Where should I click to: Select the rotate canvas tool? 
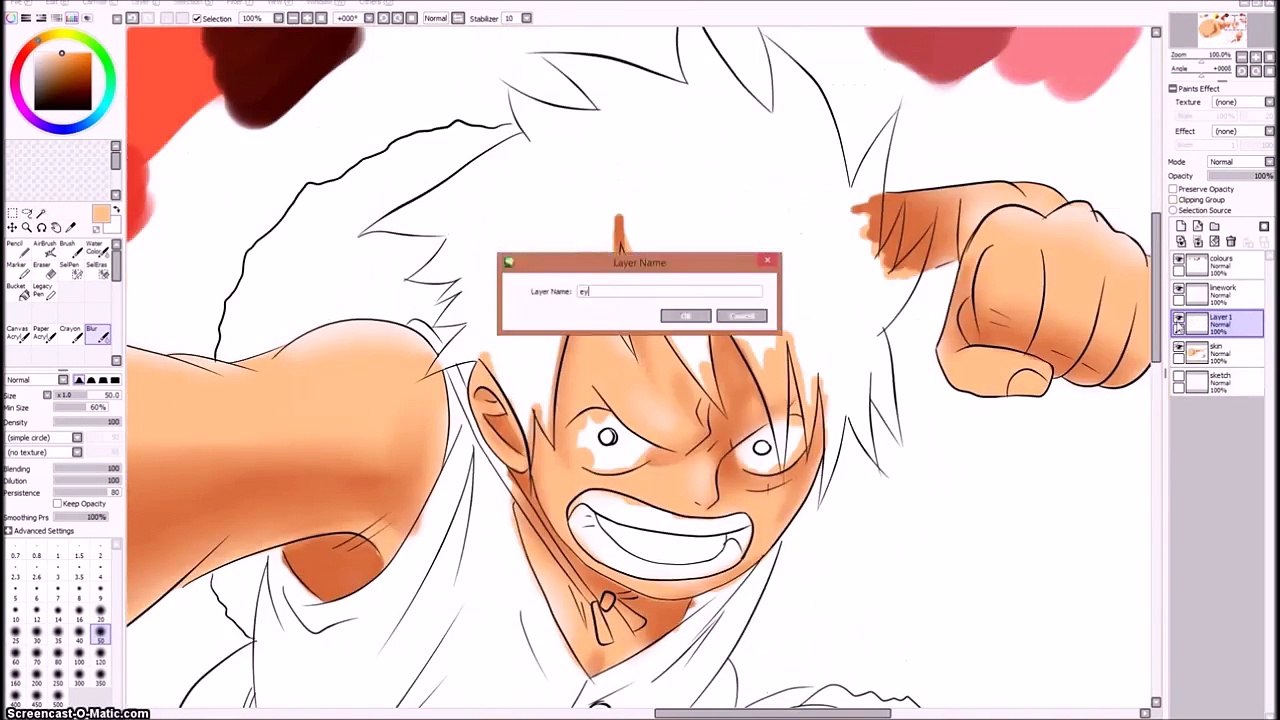[x=41, y=228]
